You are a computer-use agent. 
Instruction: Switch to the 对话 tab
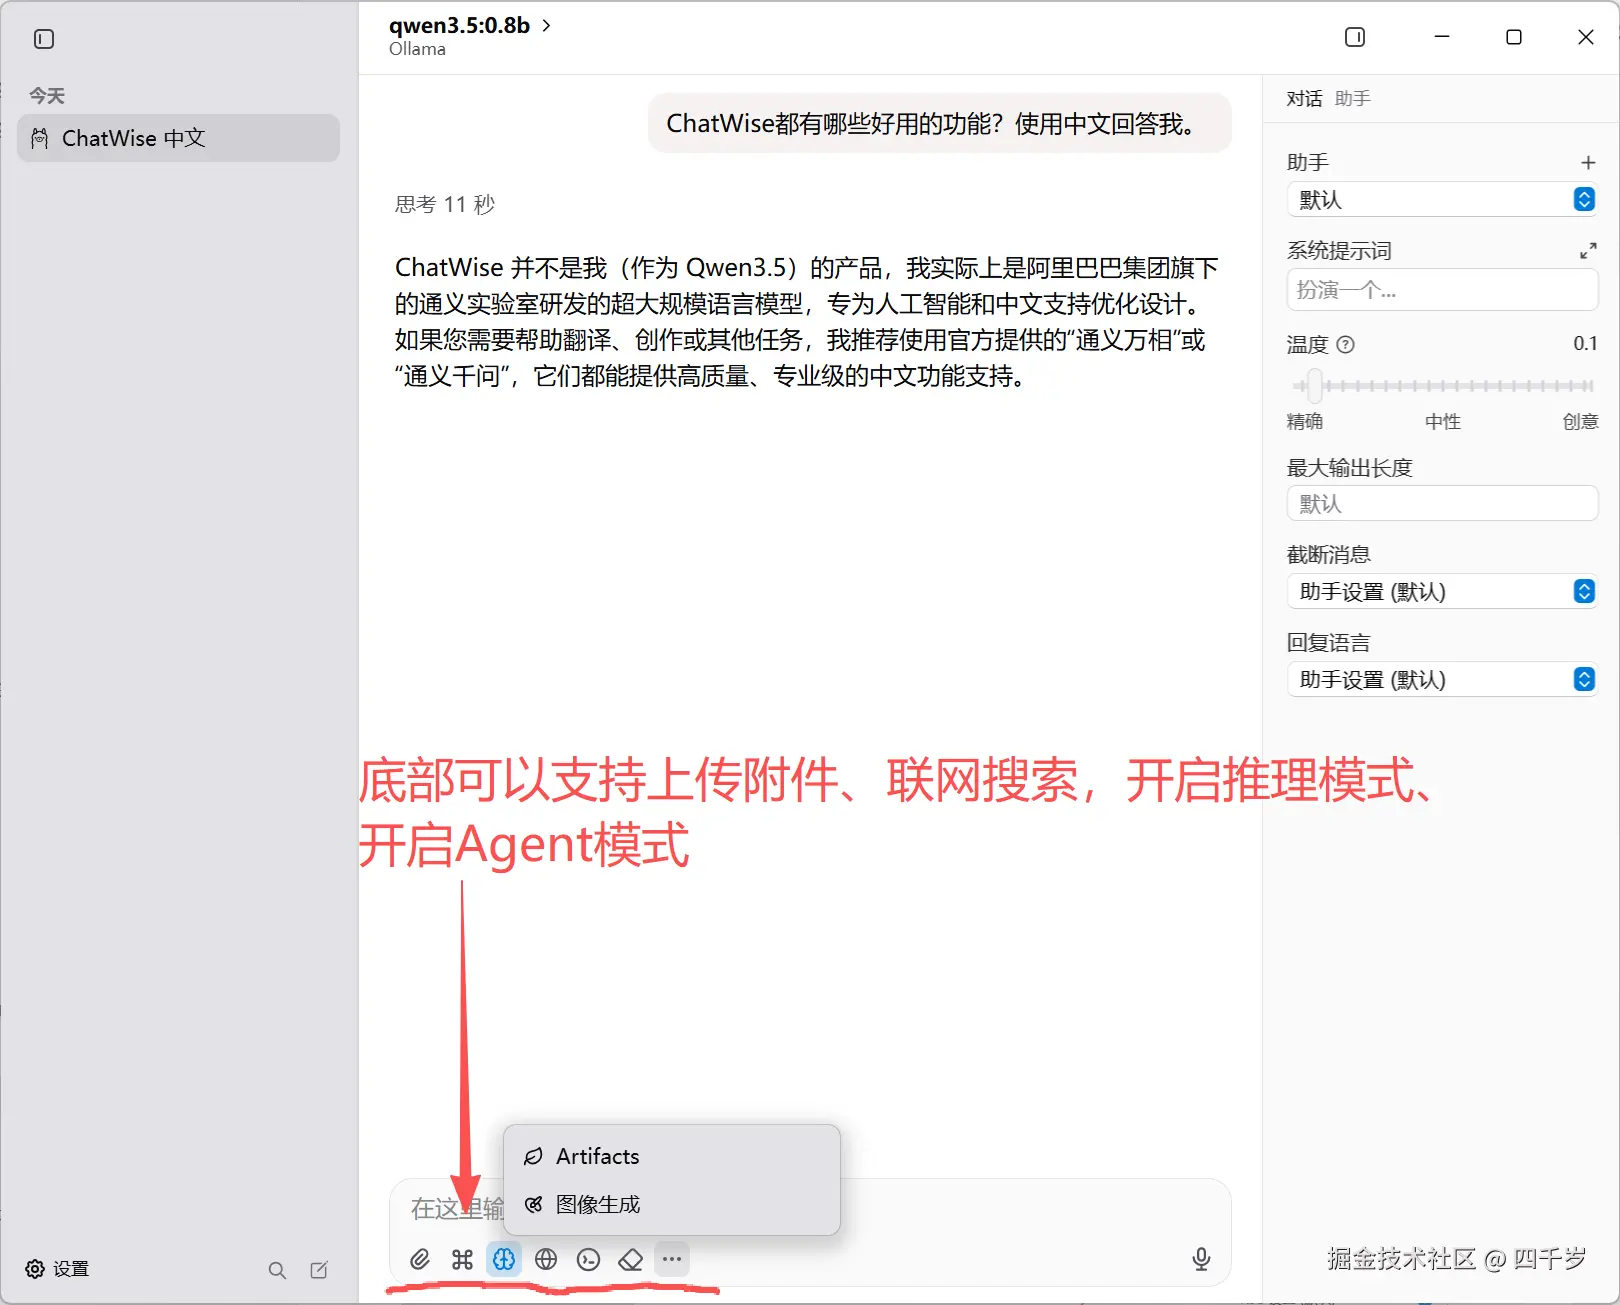(1304, 98)
